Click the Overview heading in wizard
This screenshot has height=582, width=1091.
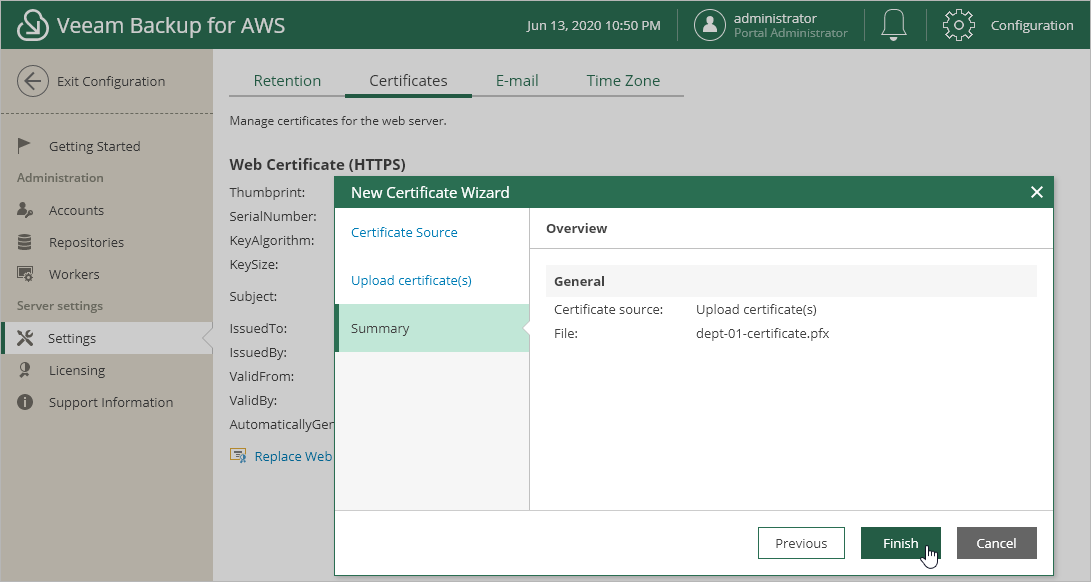point(577,228)
